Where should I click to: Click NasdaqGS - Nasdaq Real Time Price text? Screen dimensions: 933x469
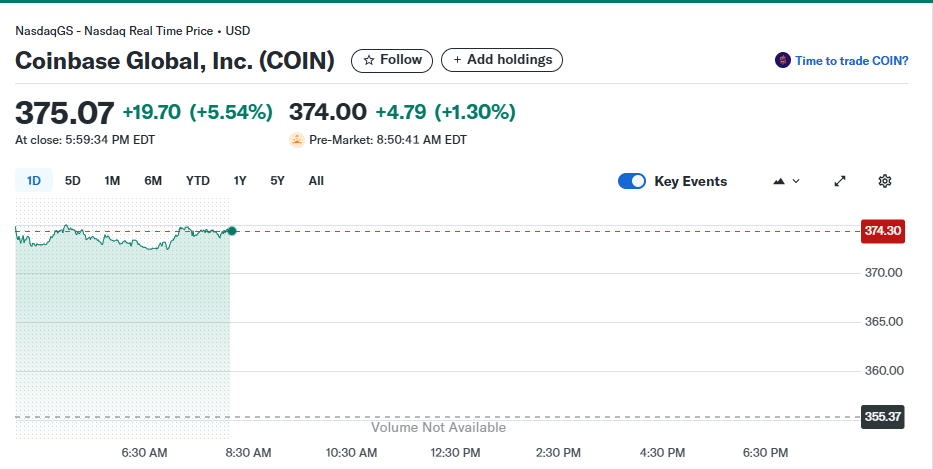tap(114, 31)
